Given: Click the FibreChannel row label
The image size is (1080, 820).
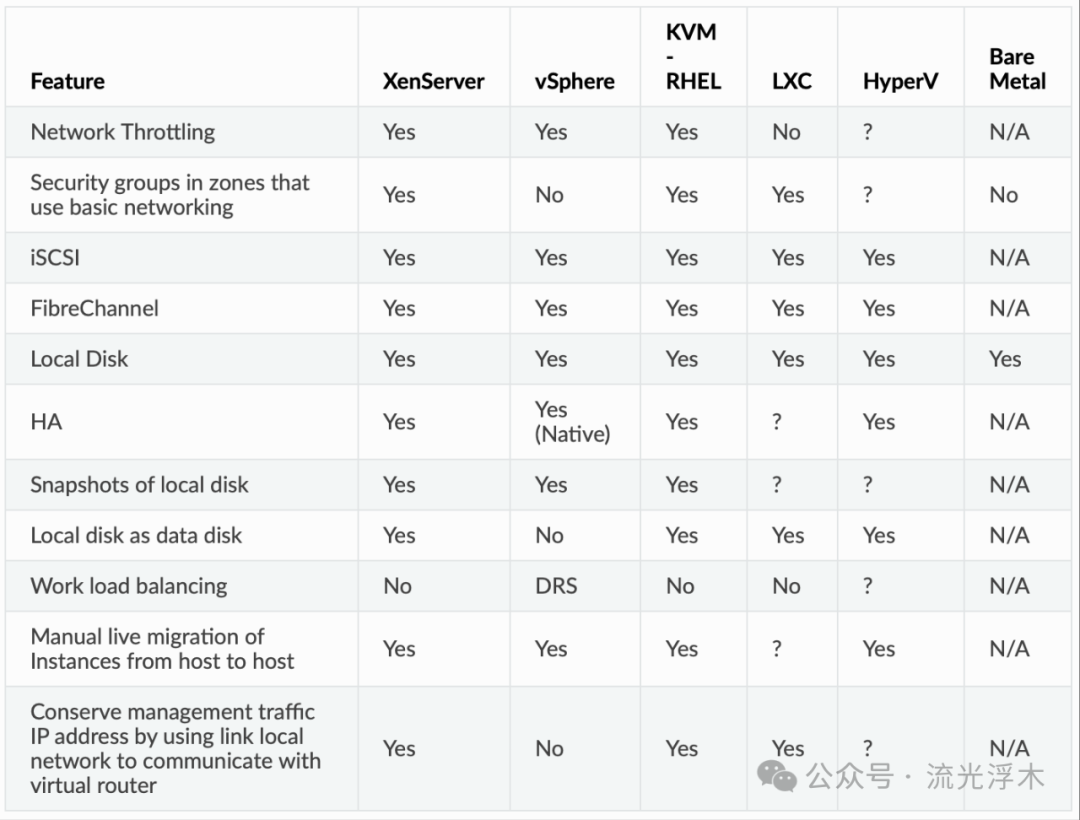Looking at the screenshot, I should [x=94, y=309].
